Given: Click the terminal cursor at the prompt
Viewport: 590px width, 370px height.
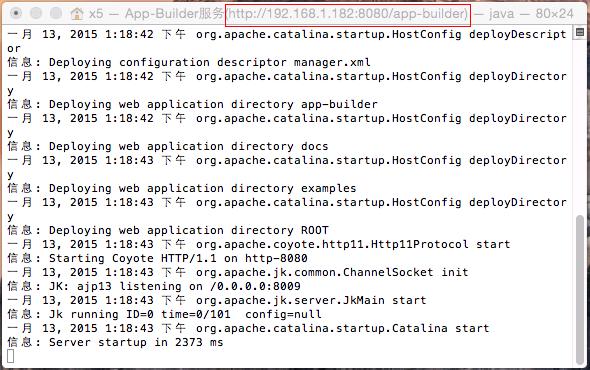Looking at the screenshot, I should click(x=11, y=356).
